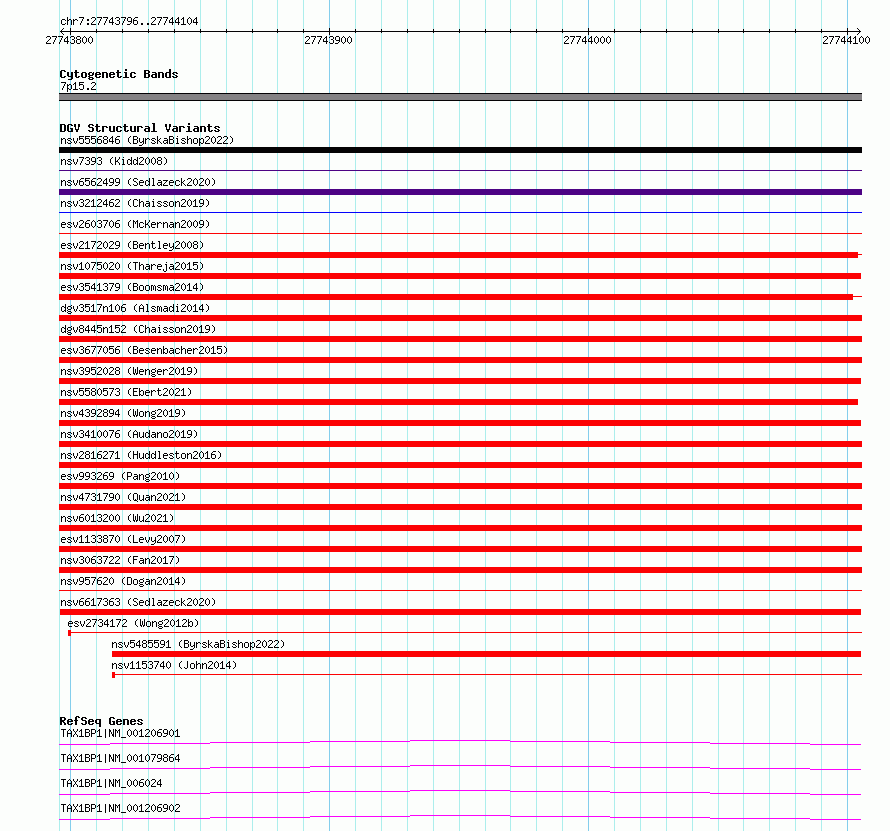The image size is (890, 831).
Task: Select nsv957620 (Dogan2014) label
Action: (x=123, y=581)
